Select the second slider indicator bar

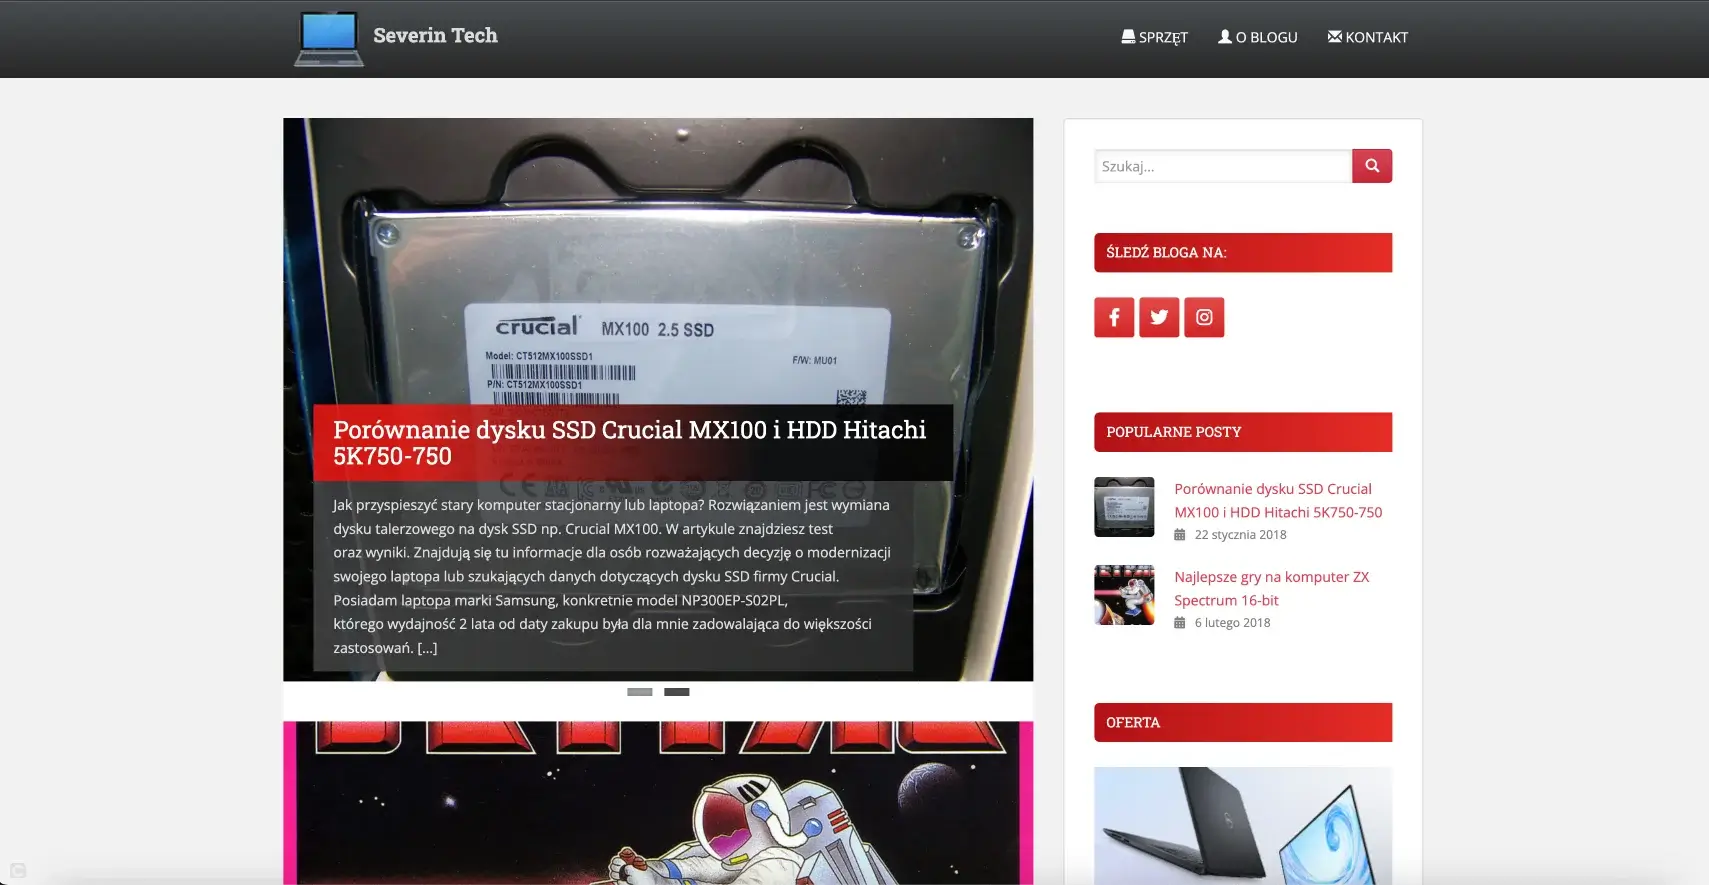[x=677, y=692]
